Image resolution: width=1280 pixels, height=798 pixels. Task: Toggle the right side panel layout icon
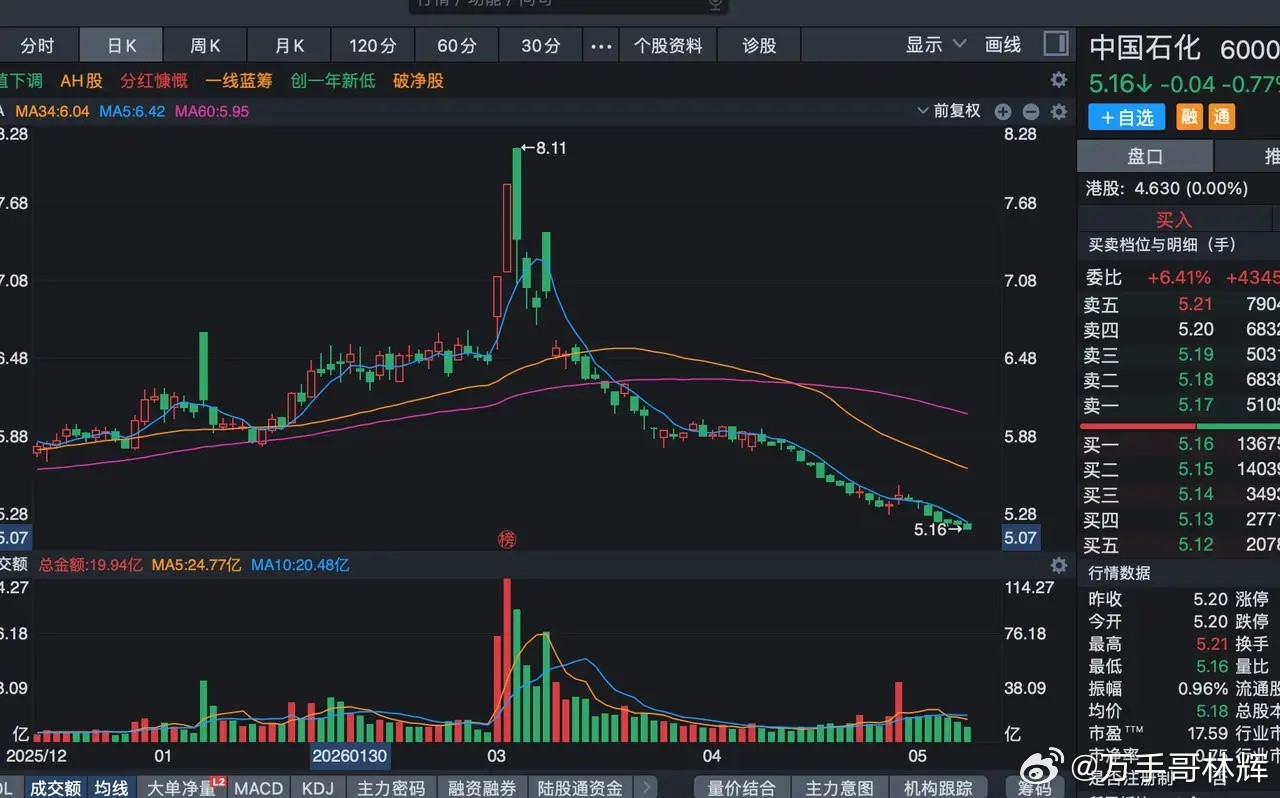[1055, 44]
